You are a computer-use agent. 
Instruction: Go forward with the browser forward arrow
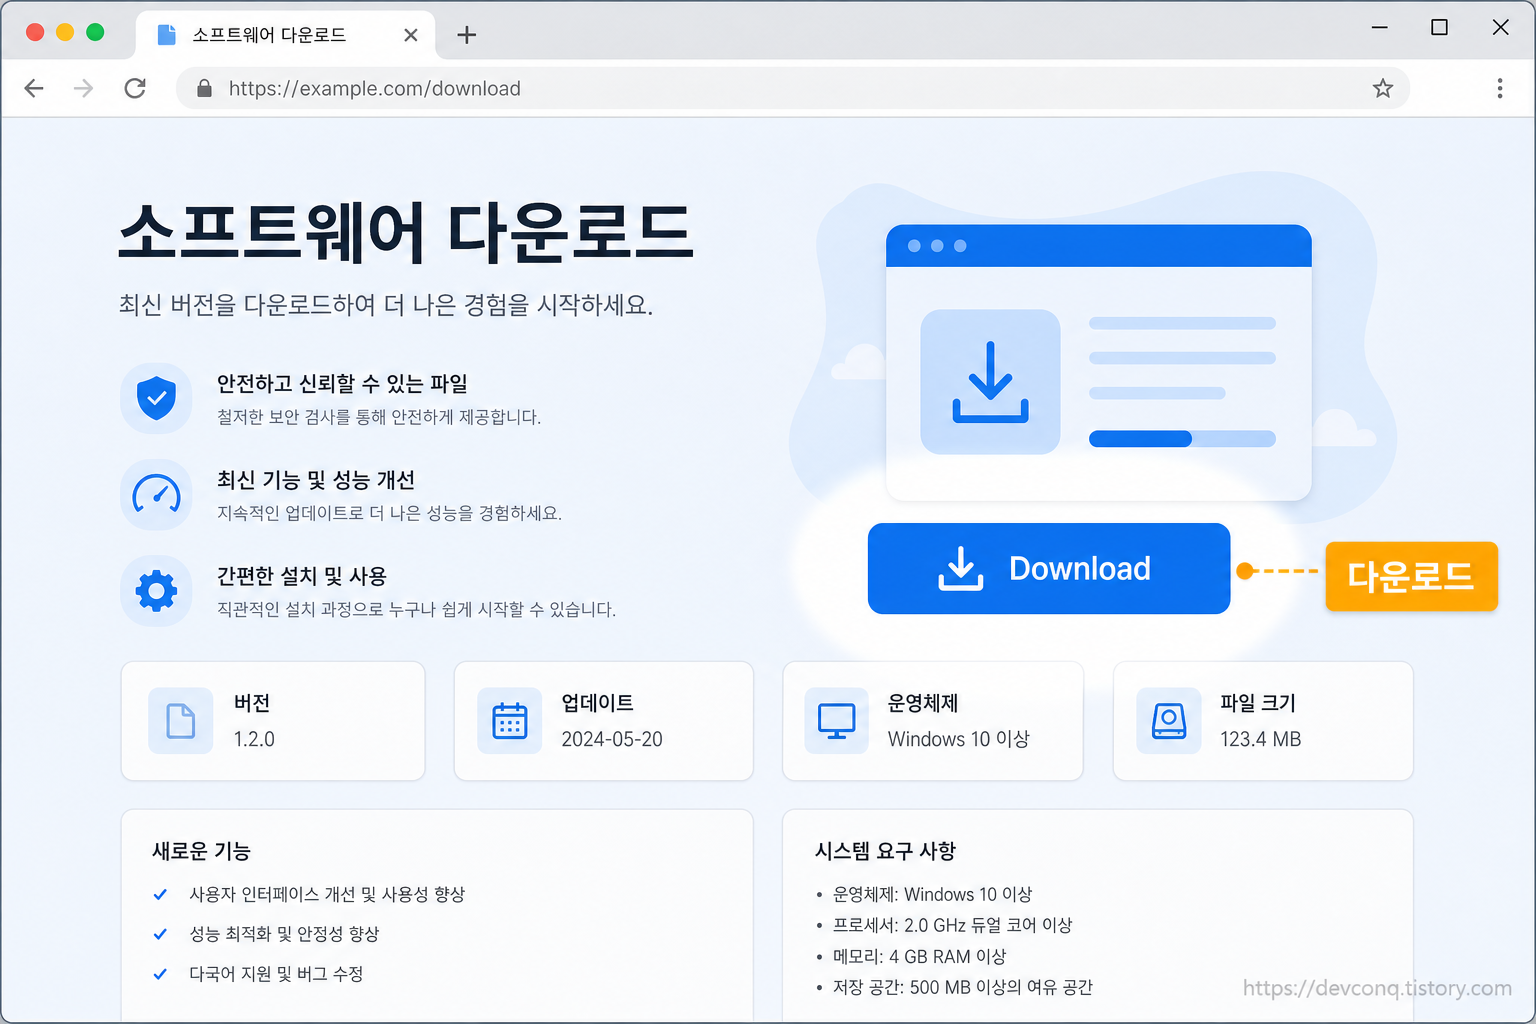(84, 88)
